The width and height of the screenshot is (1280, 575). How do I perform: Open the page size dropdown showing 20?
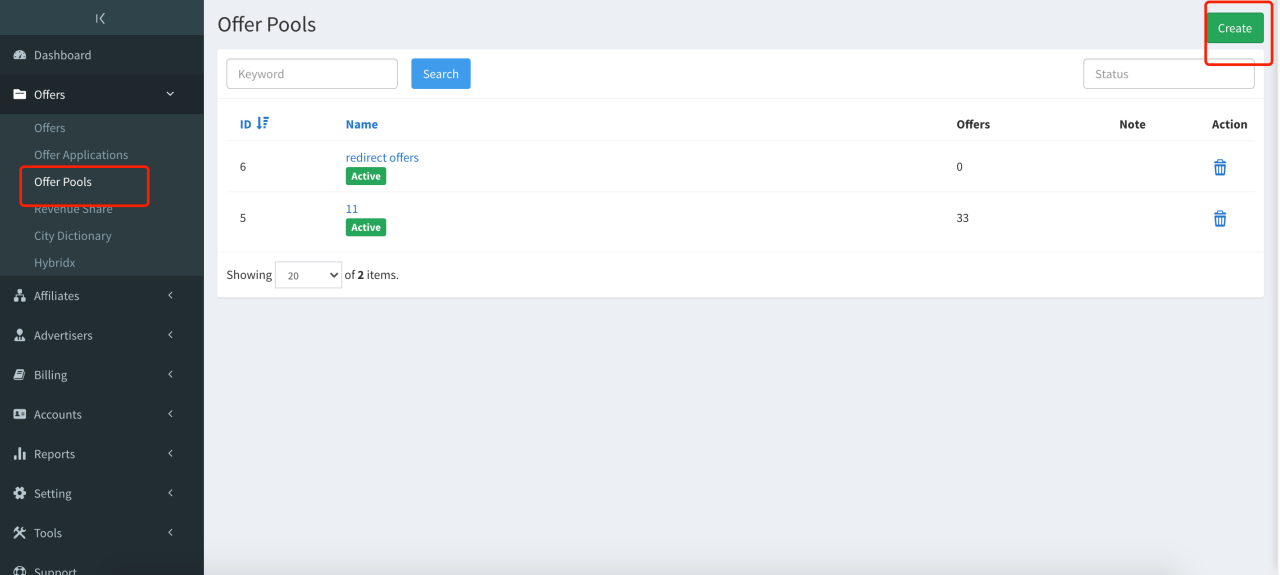click(308, 275)
